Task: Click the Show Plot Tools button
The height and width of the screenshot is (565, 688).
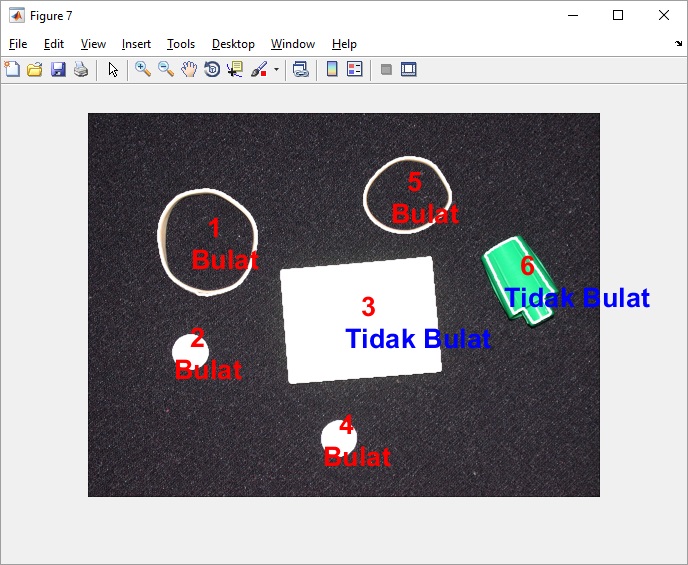Action: point(408,69)
